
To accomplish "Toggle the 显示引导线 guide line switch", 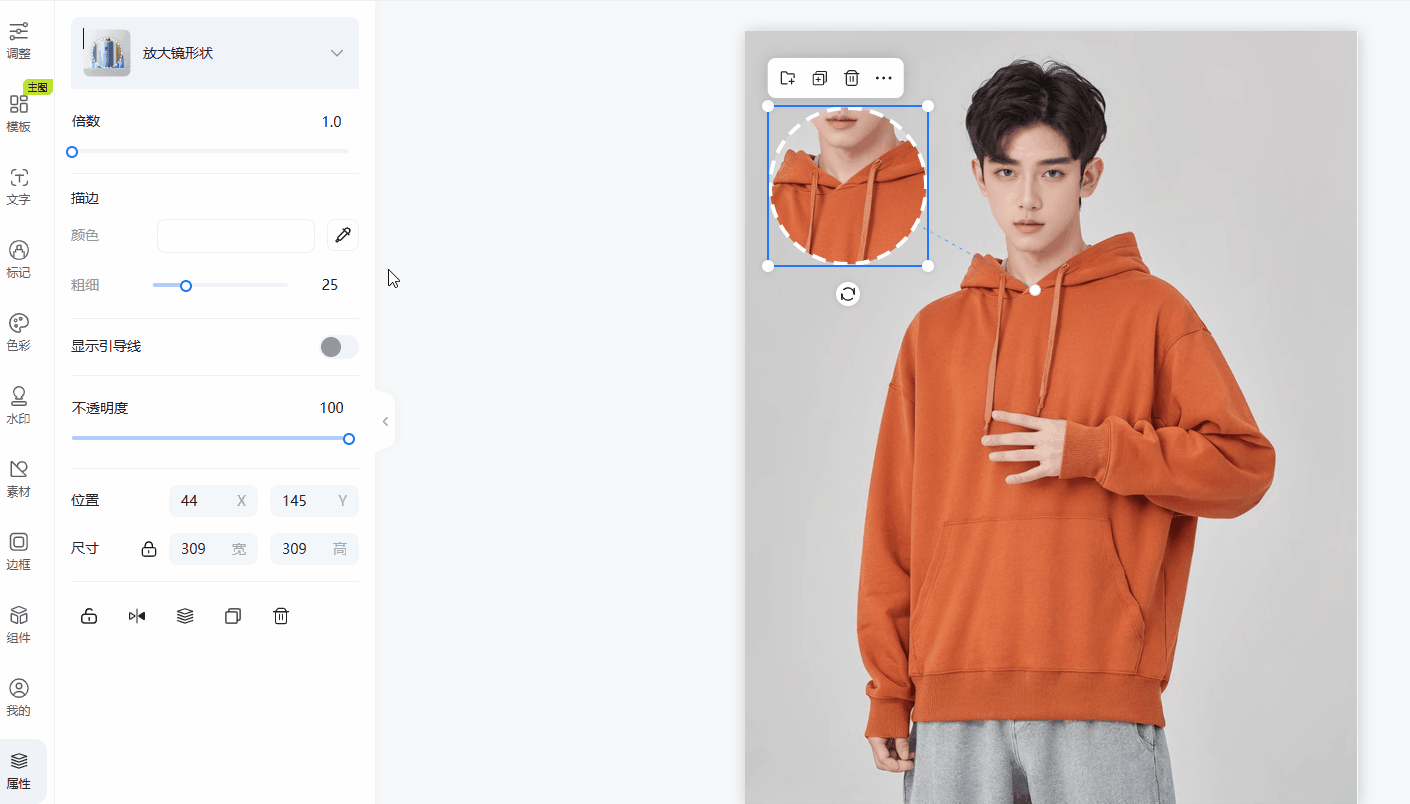I will [338, 347].
